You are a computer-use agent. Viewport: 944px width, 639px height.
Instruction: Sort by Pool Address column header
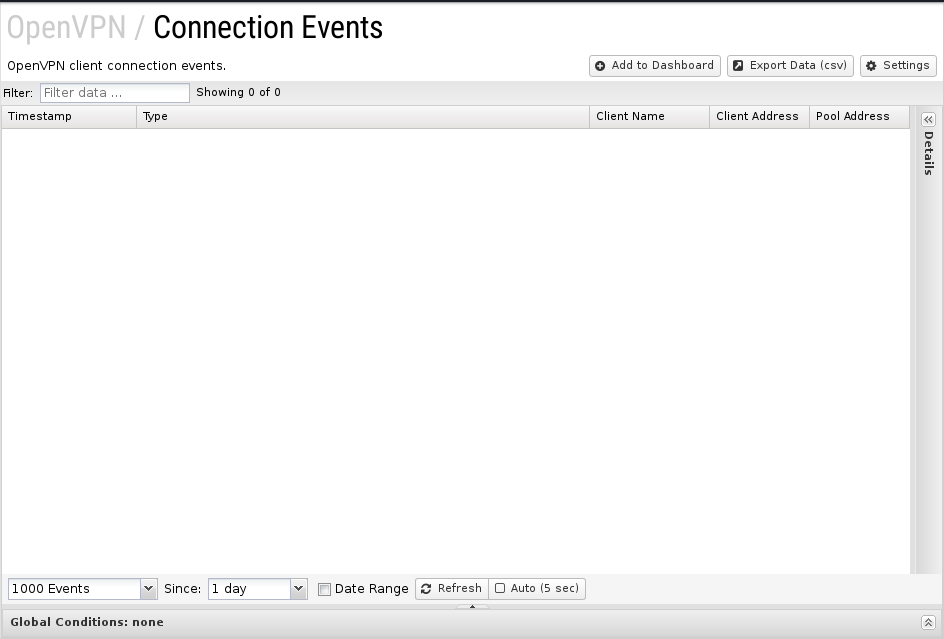point(859,117)
